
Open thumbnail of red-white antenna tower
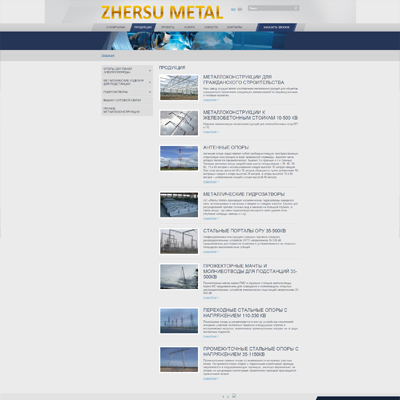(x=179, y=158)
